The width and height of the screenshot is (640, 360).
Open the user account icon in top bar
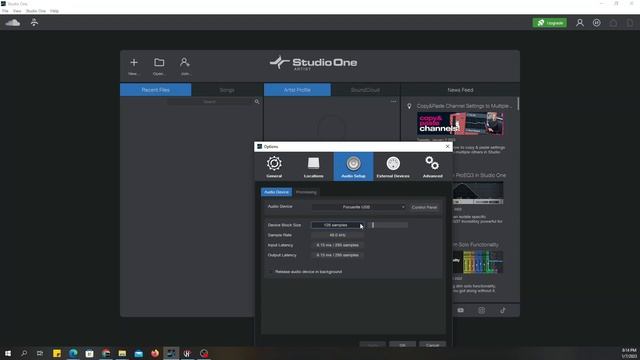tap(580, 23)
